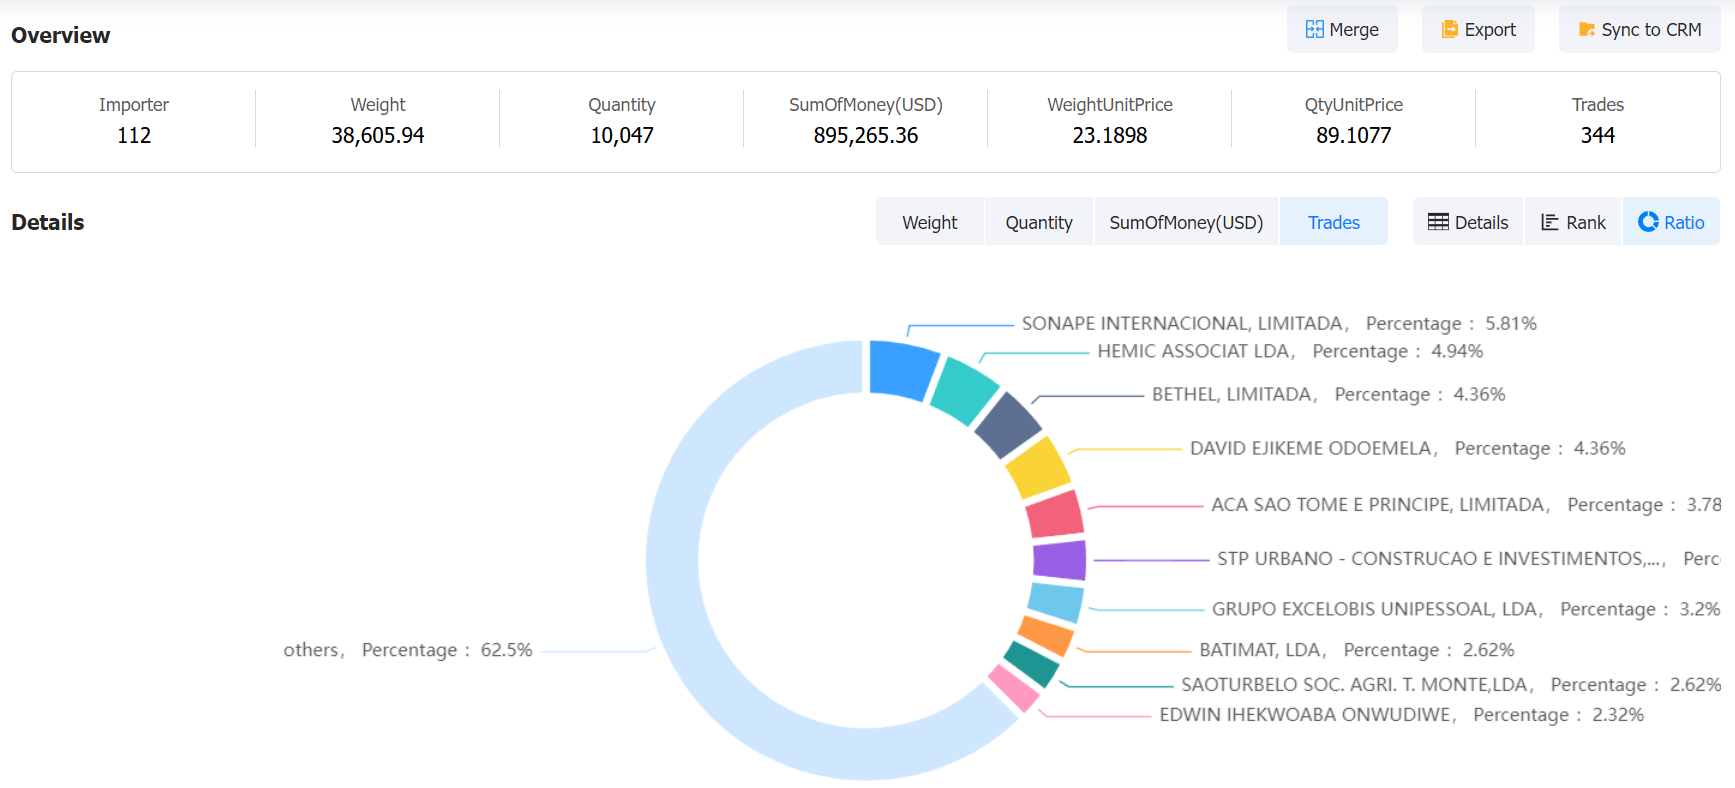
Task: Click the blue SONAPE INTERNACIONAL donut slice
Action: pos(901,368)
